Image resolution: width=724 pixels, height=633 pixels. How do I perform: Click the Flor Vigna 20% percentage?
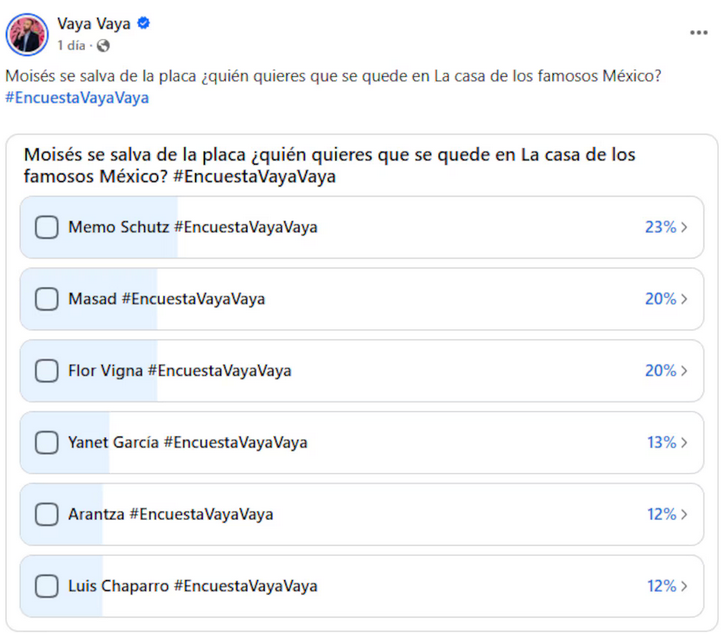(661, 371)
